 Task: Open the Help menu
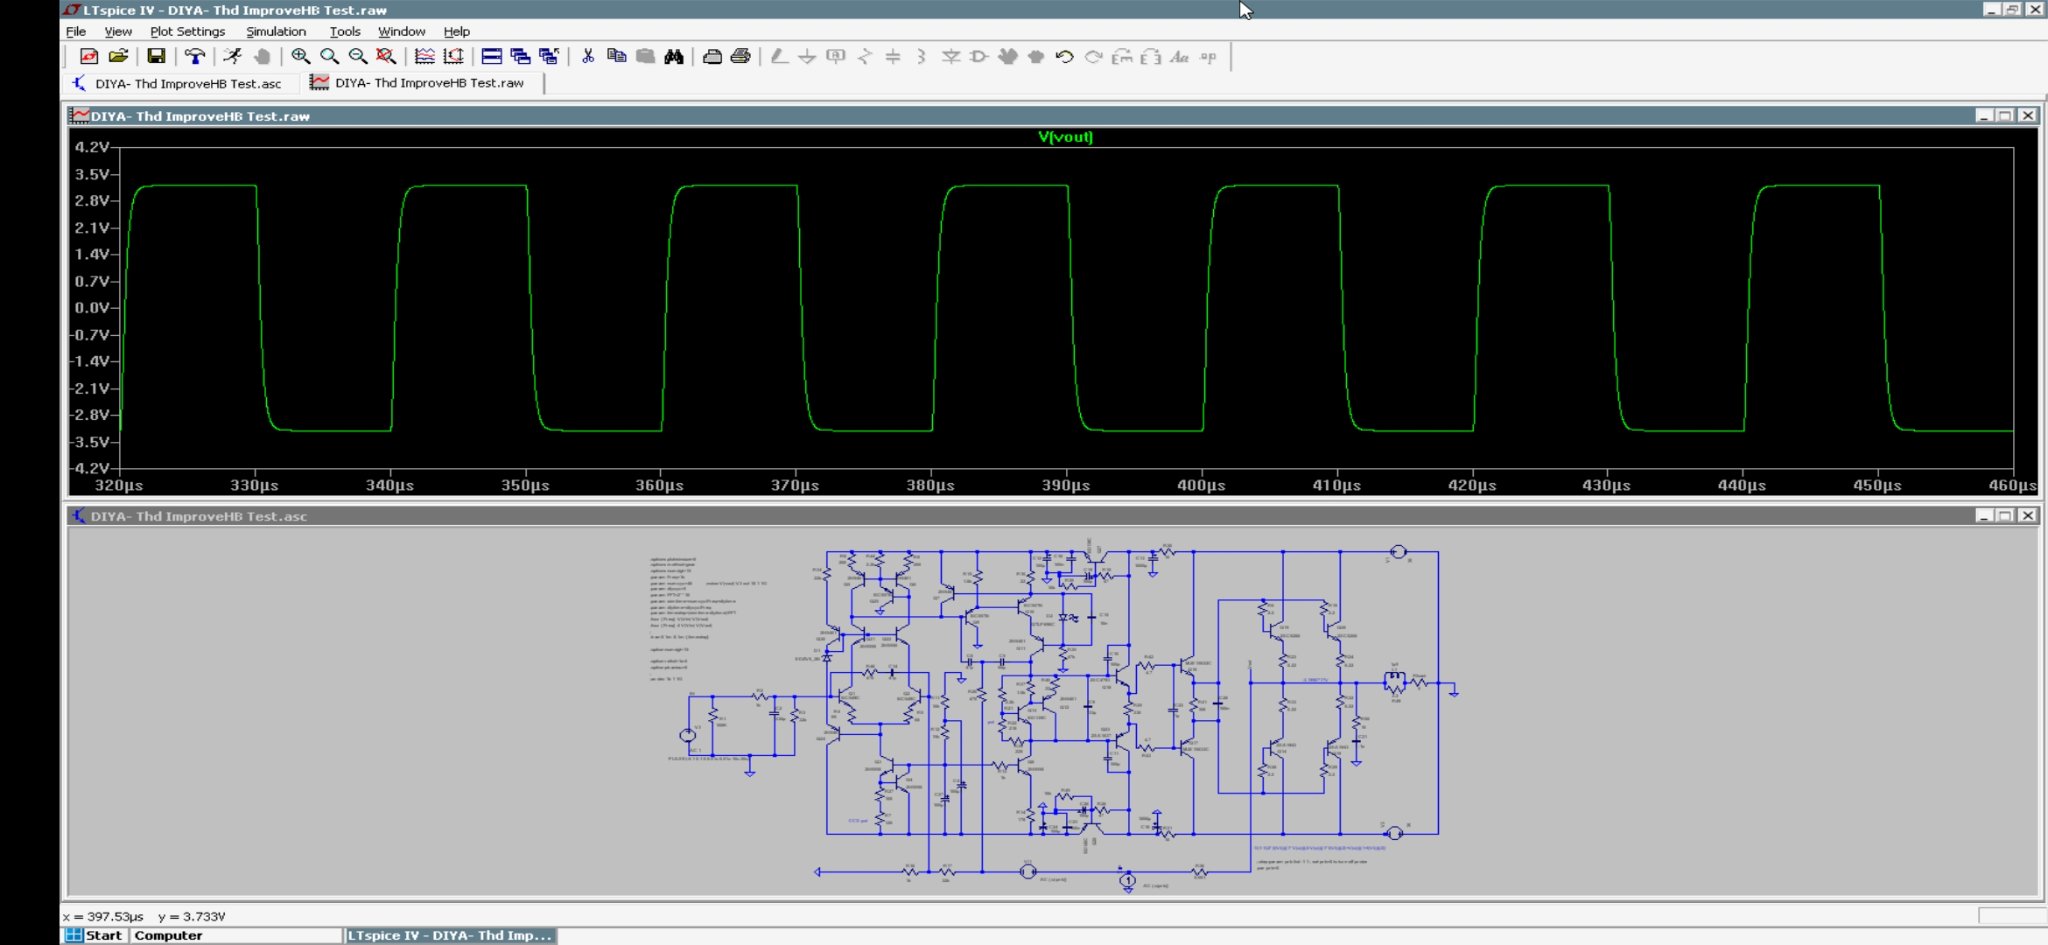coord(456,31)
